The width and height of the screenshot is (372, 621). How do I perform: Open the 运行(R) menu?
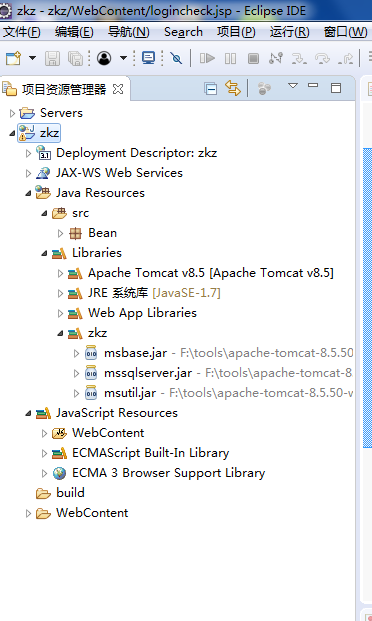[x=290, y=32]
